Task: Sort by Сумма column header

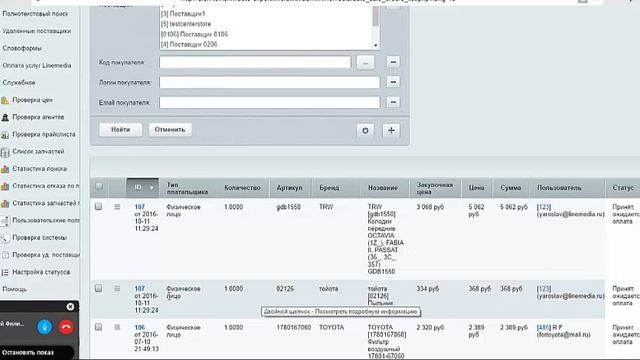Action: point(511,188)
